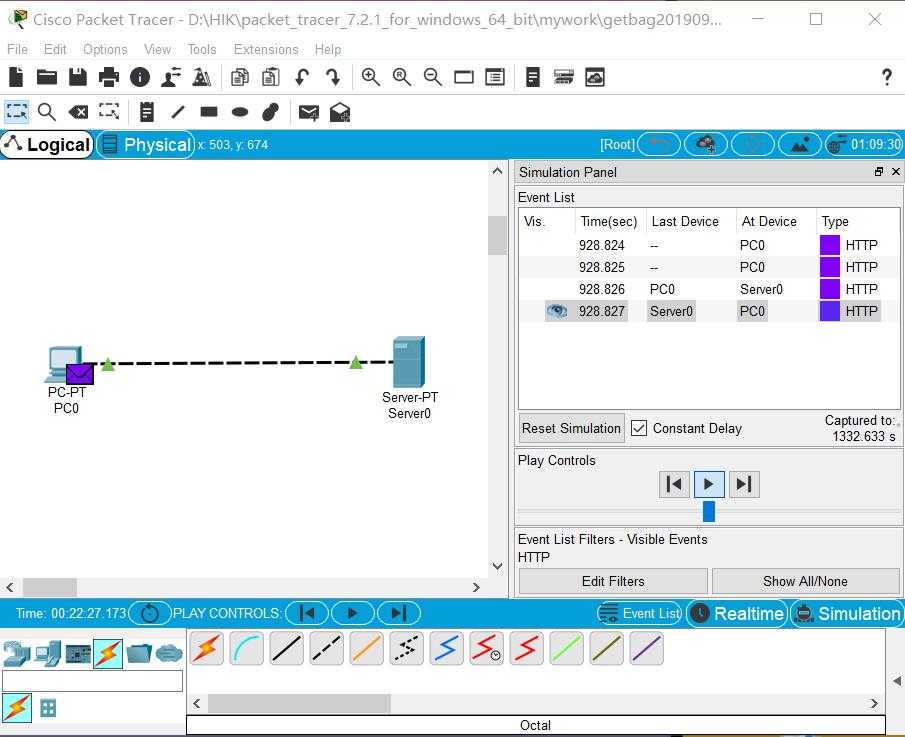Go back in Simulation Panel play controls
This screenshot has height=737, width=905.
click(674, 484)
